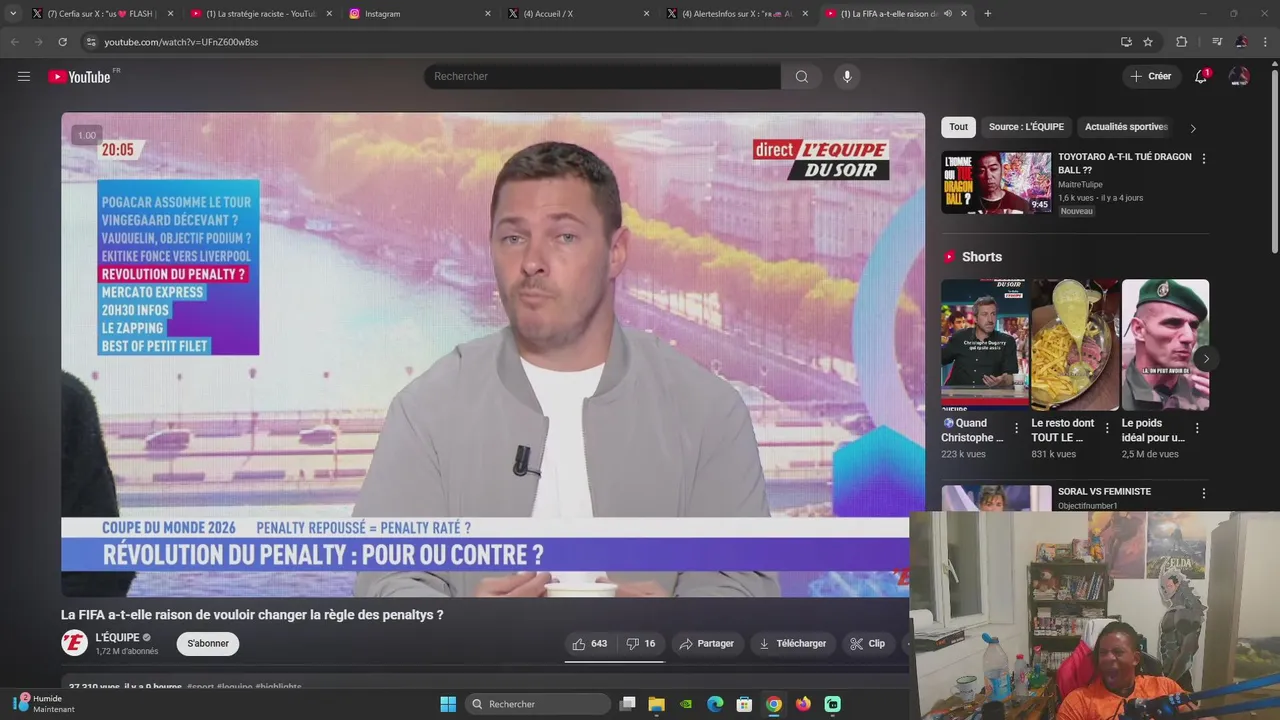The width and height of the screenshot is (1280, 720).
Task: Click the youtube.com address bar URL
Action: point(181,42)
